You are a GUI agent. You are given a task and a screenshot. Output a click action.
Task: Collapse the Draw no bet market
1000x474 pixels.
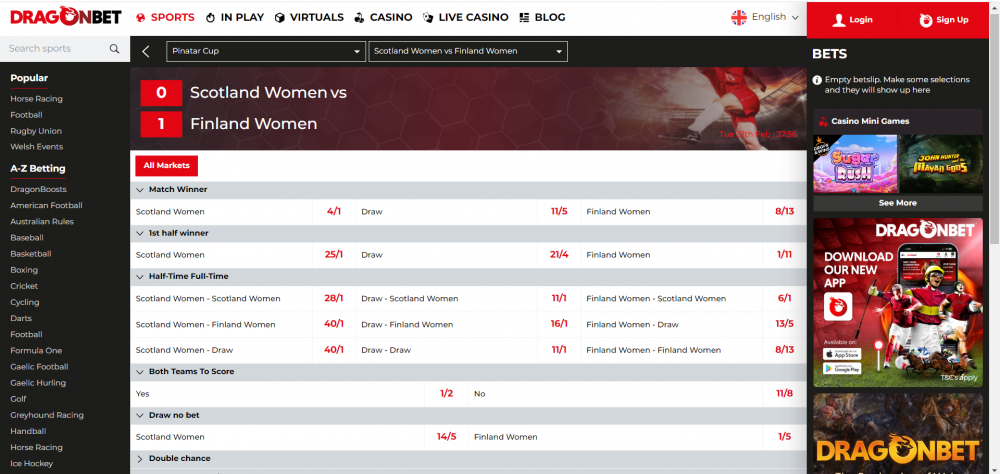click(468, 415)
